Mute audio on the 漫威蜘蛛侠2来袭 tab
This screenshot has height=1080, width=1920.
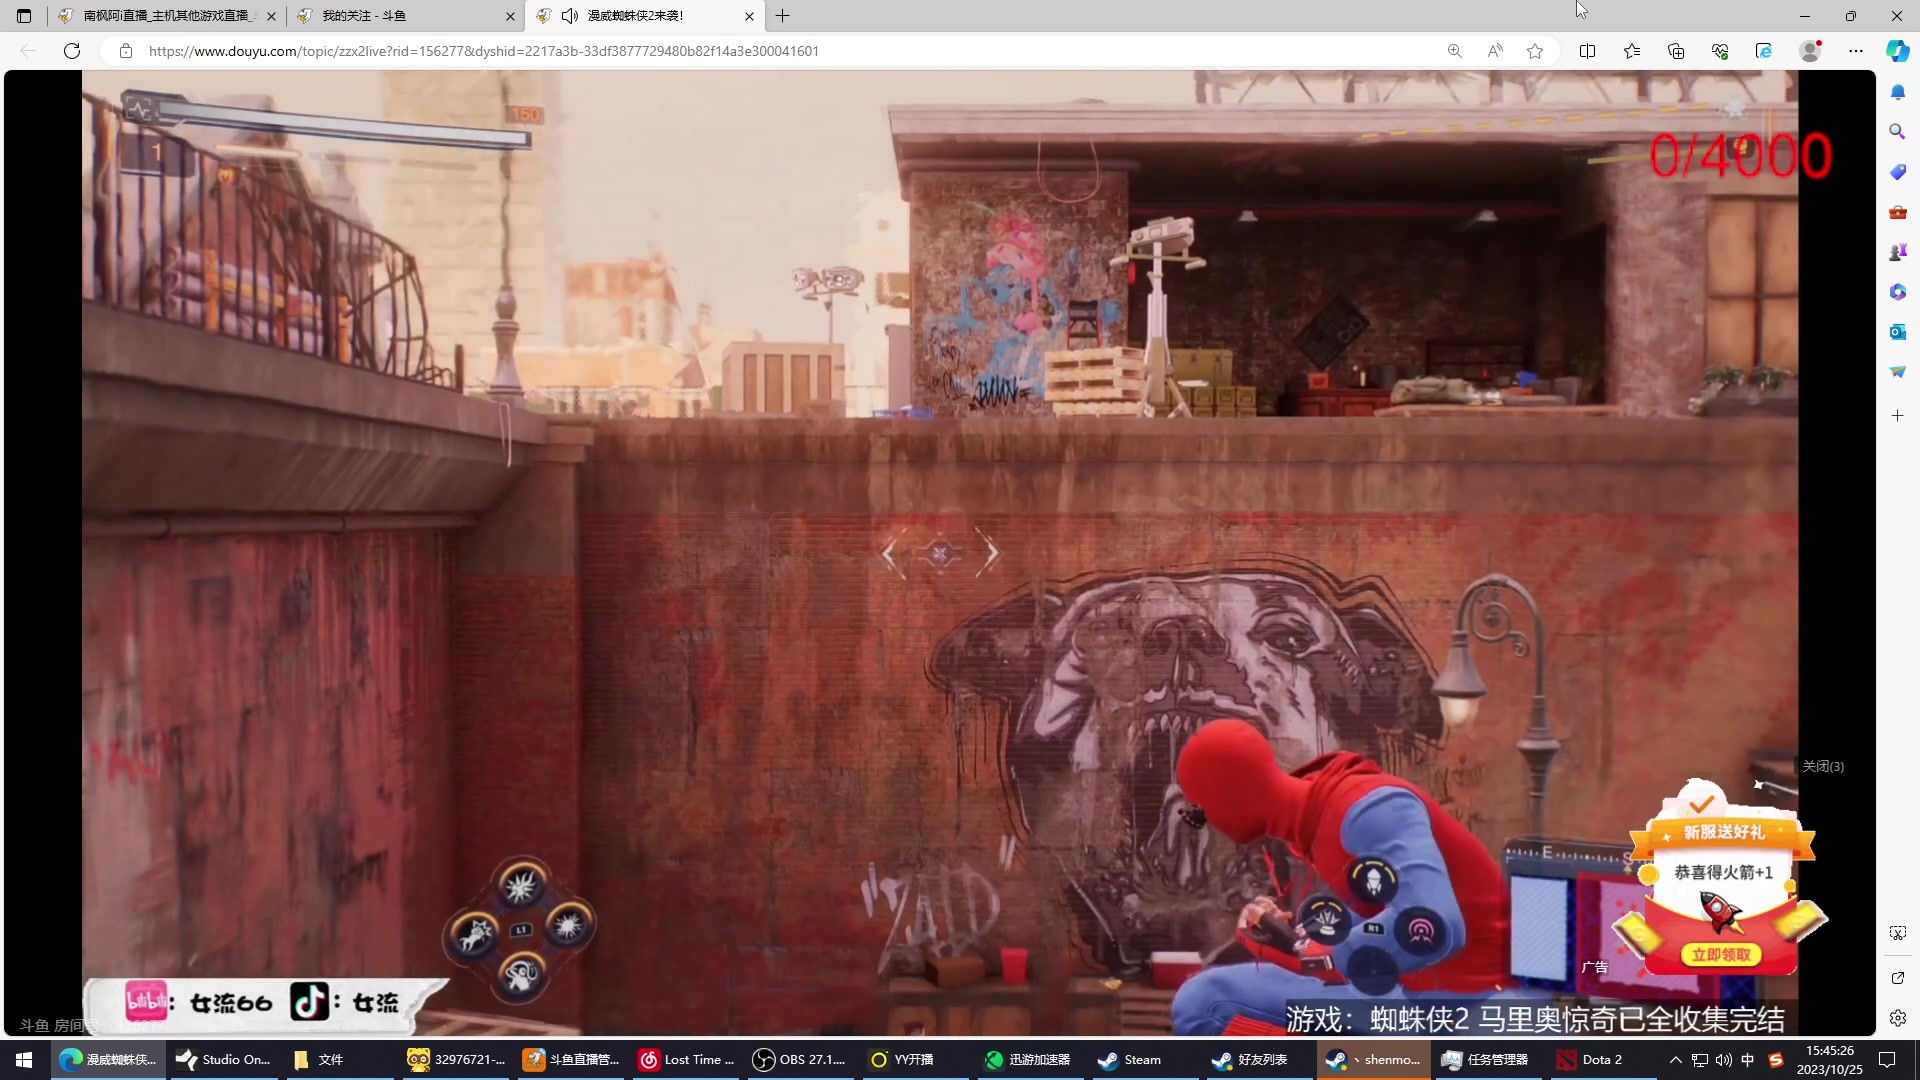(570, 16)
